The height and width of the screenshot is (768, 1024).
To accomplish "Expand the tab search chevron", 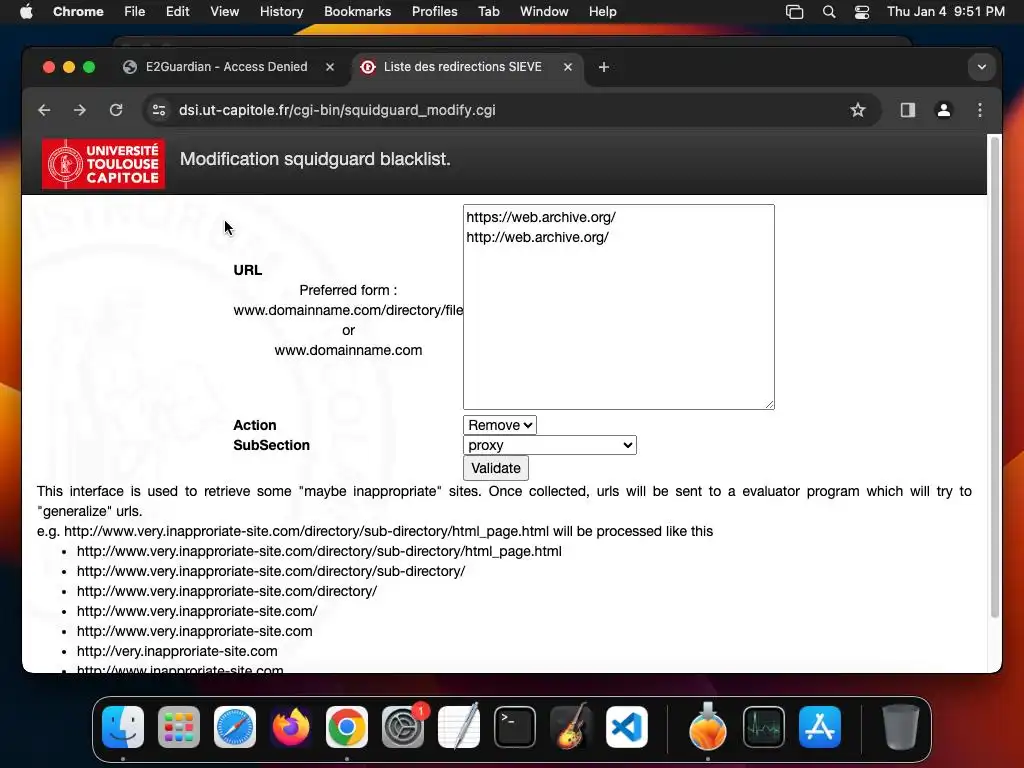I will click(x=982, y=67).
